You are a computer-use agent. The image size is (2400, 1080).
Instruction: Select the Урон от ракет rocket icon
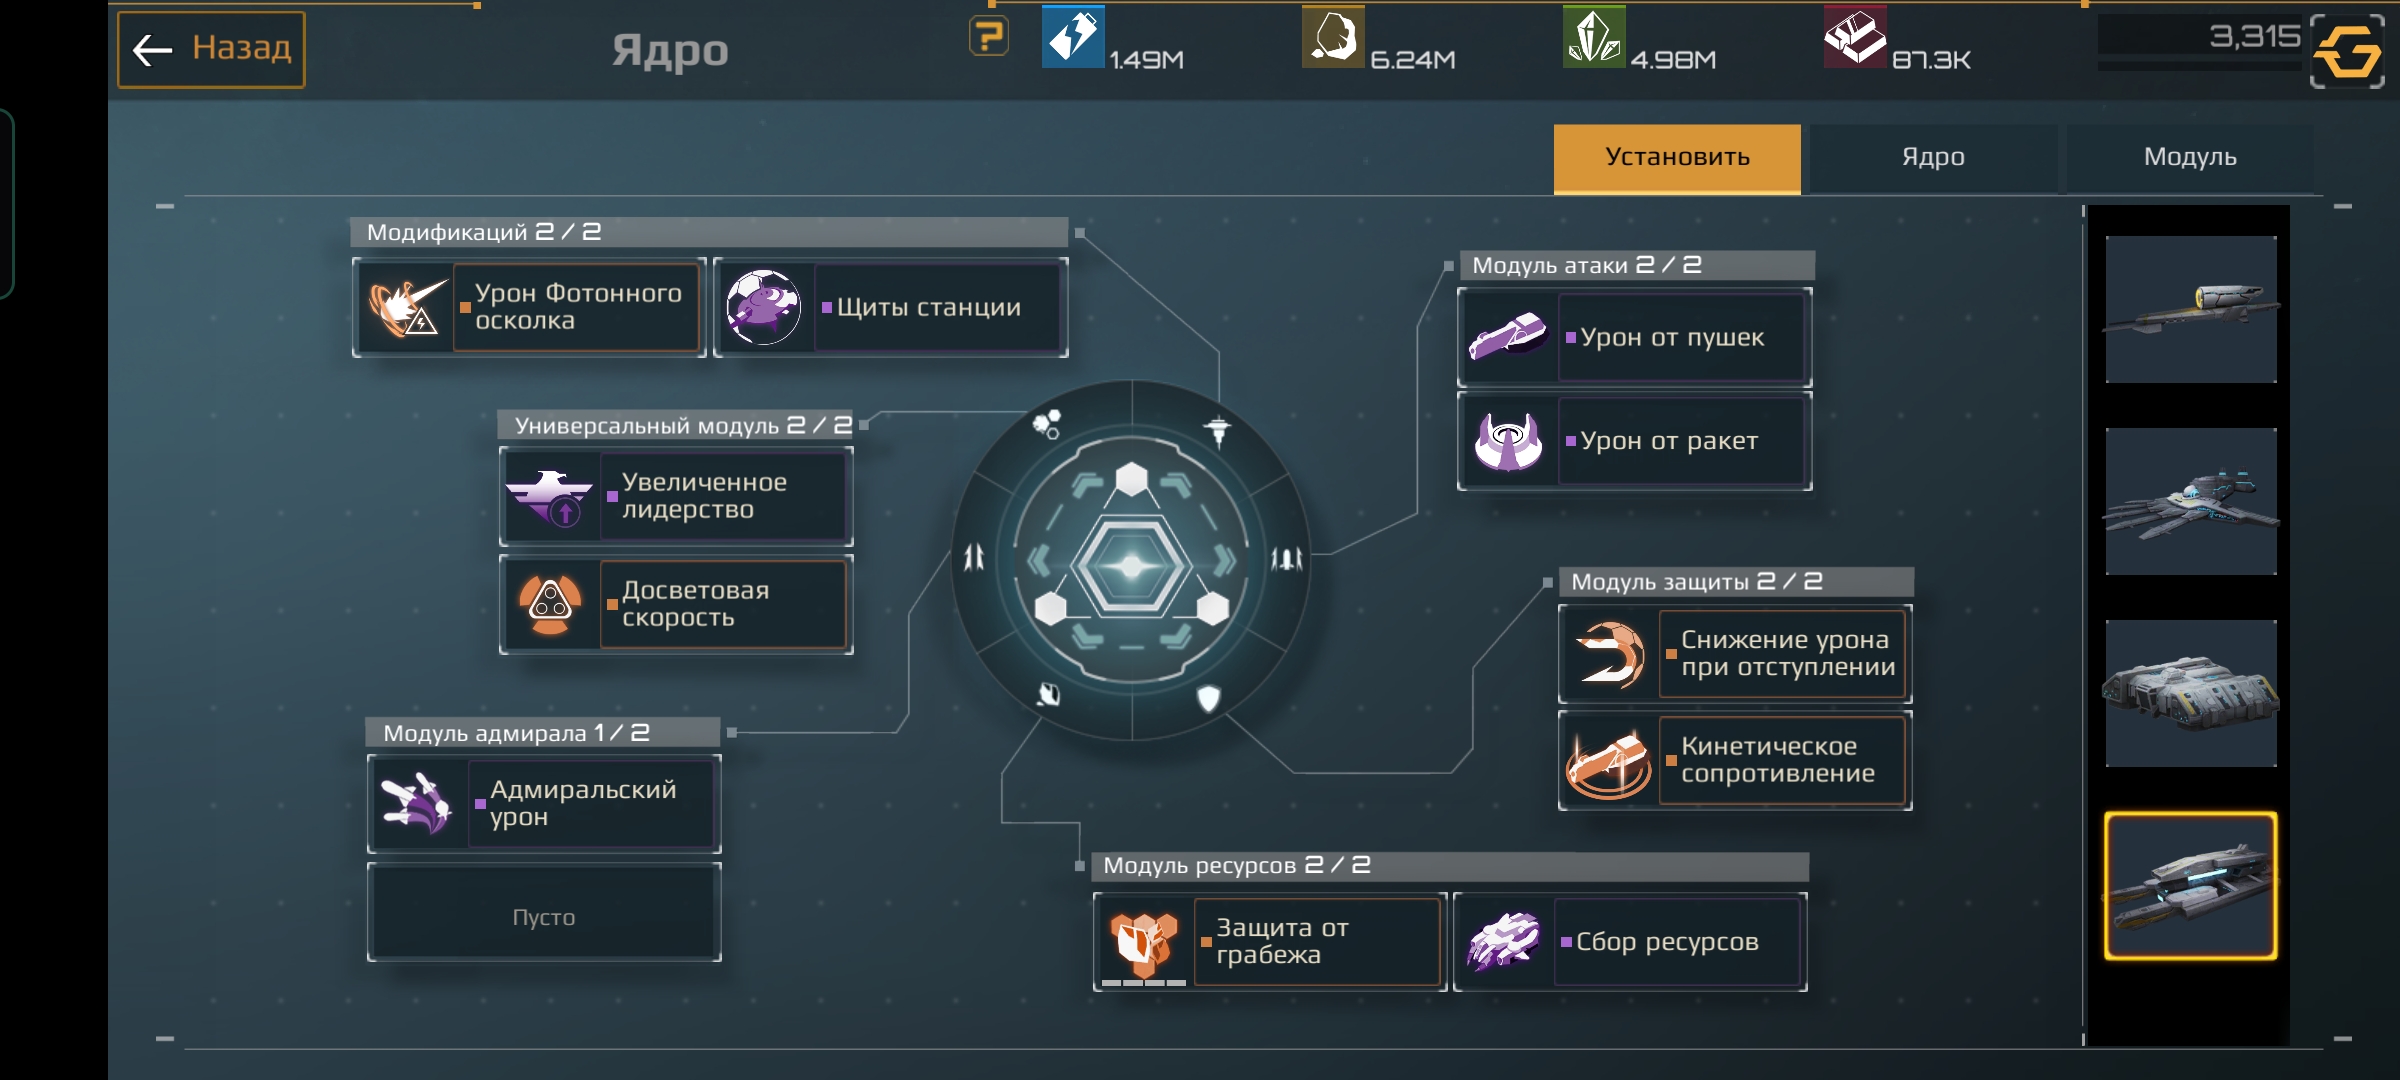click(x=1508, y=441)
